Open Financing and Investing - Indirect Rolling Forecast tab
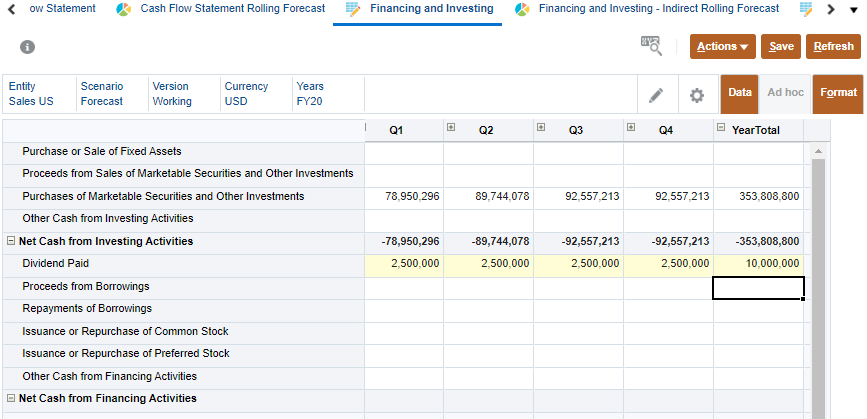867x419 pixels. pos(659,9)
